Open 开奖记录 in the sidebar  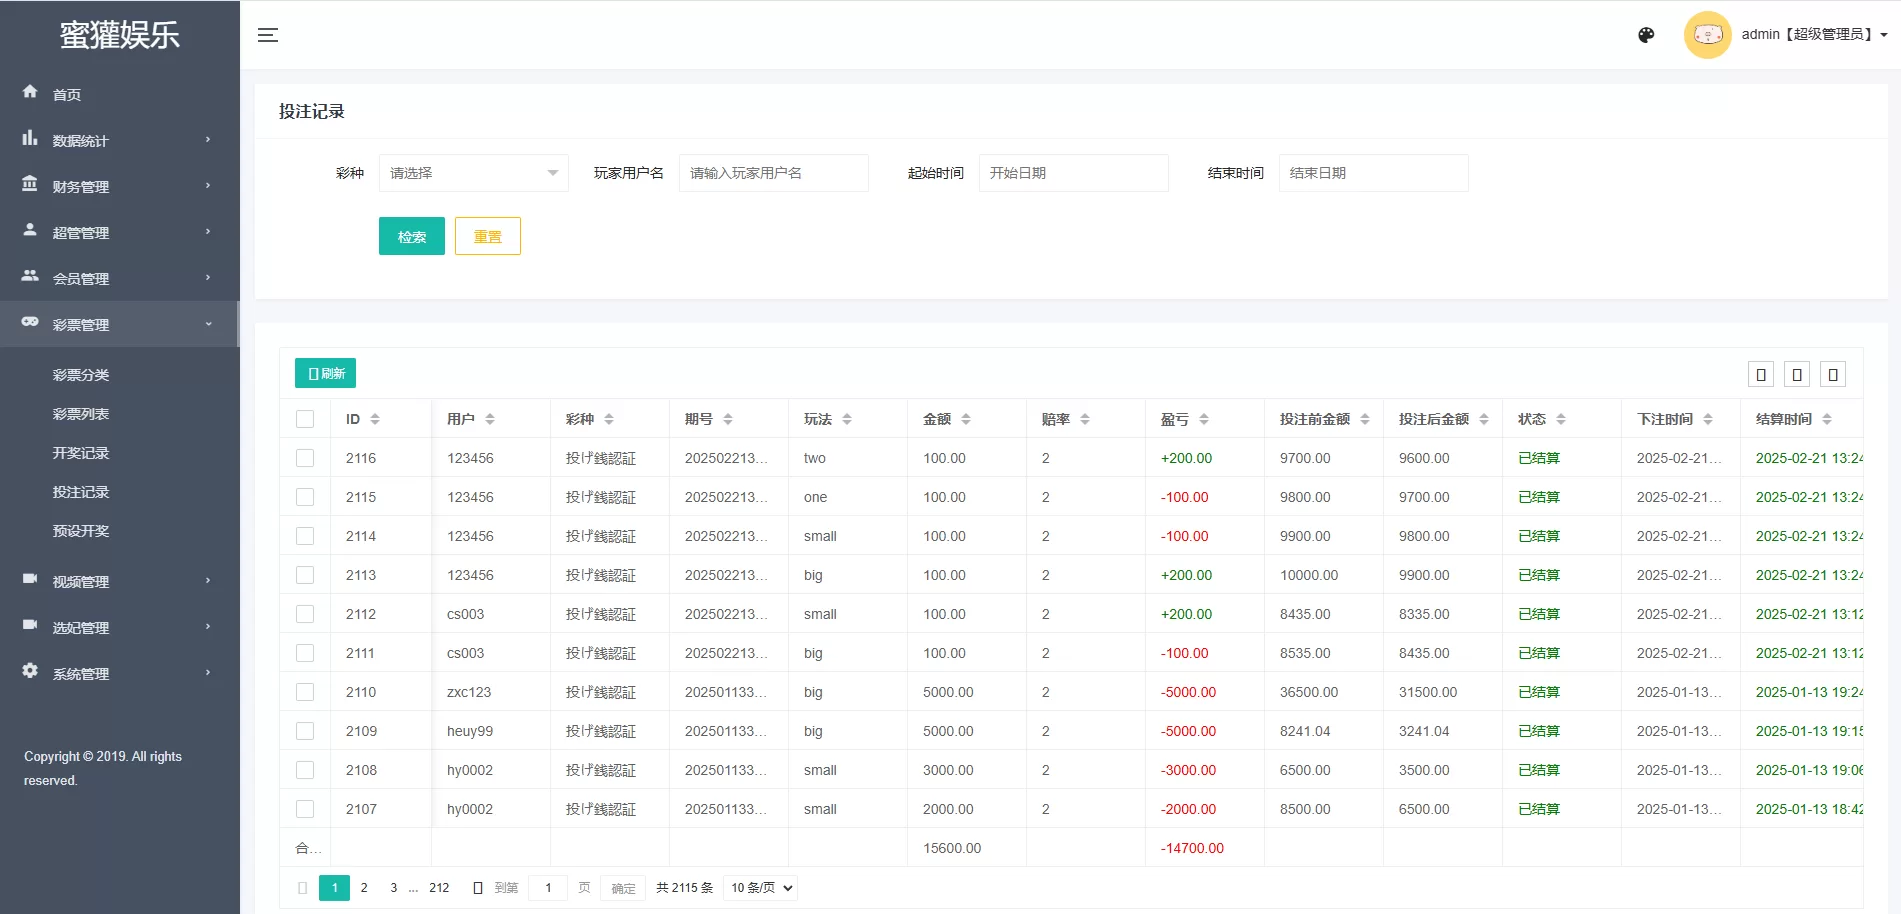click(81, 453)
